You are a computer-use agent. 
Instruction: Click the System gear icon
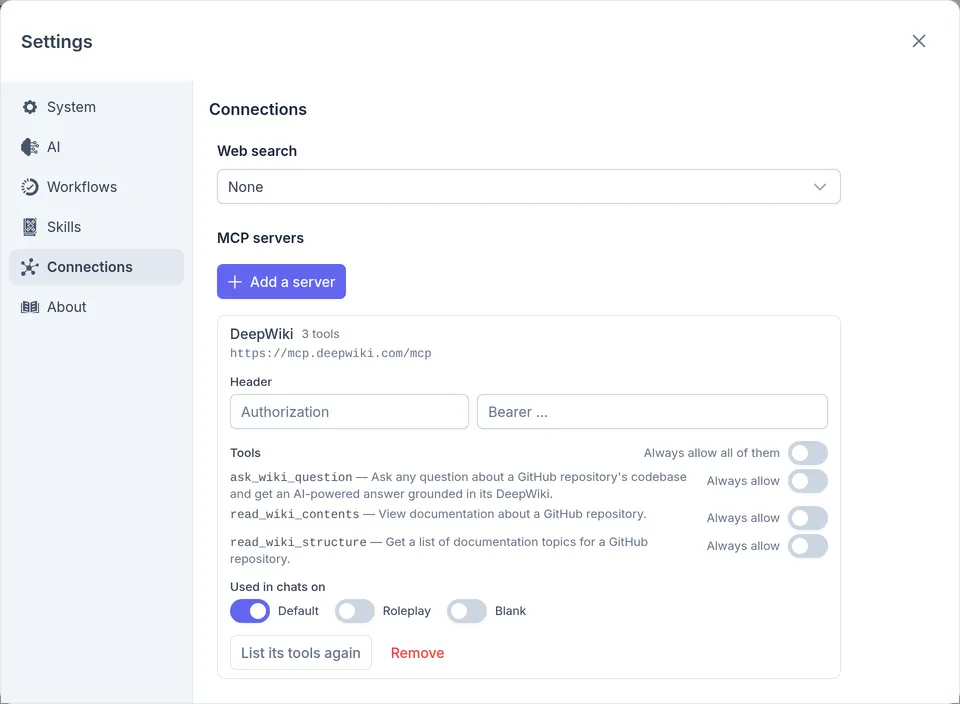pos(29,107)
